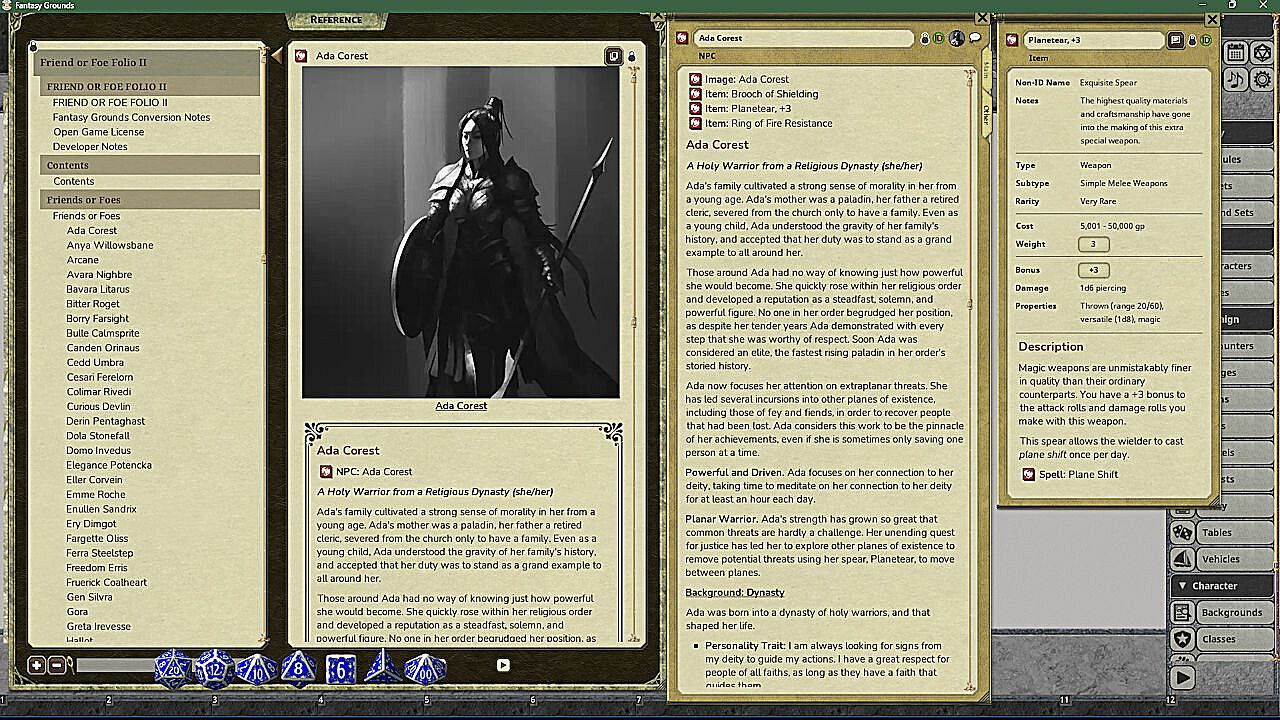Click the play arrow button at sidebar bottom

pos(1182,677)
